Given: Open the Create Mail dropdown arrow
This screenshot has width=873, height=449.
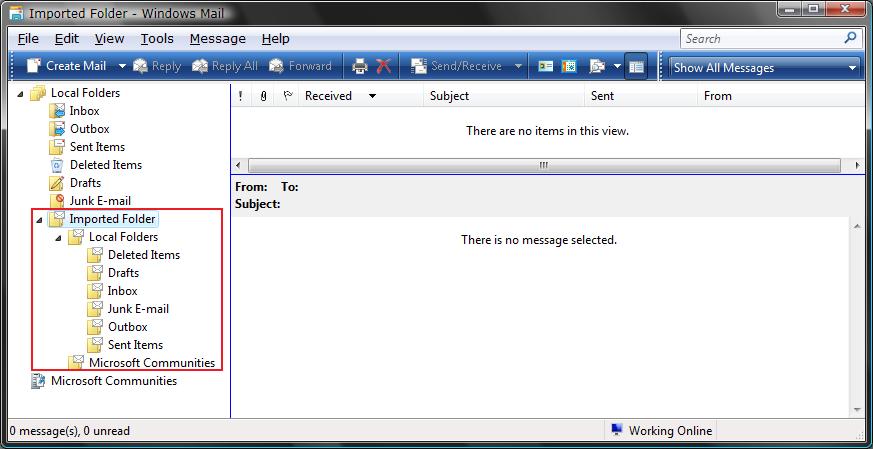Looking at the screenshot, I should (122, 66).
